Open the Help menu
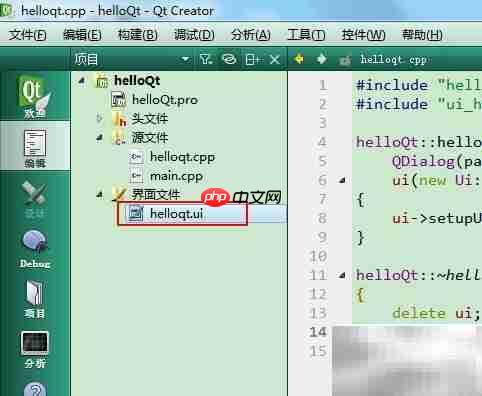482x396 pixels. [422, 35]
